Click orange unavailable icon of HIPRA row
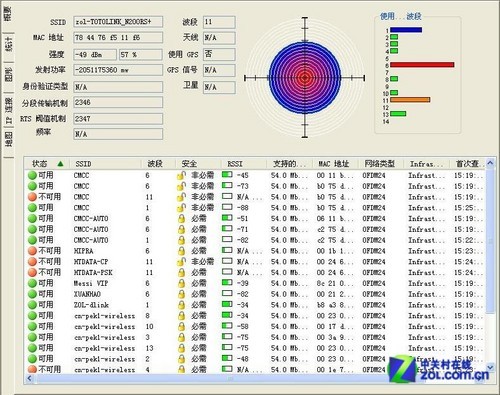 (32, 251)
